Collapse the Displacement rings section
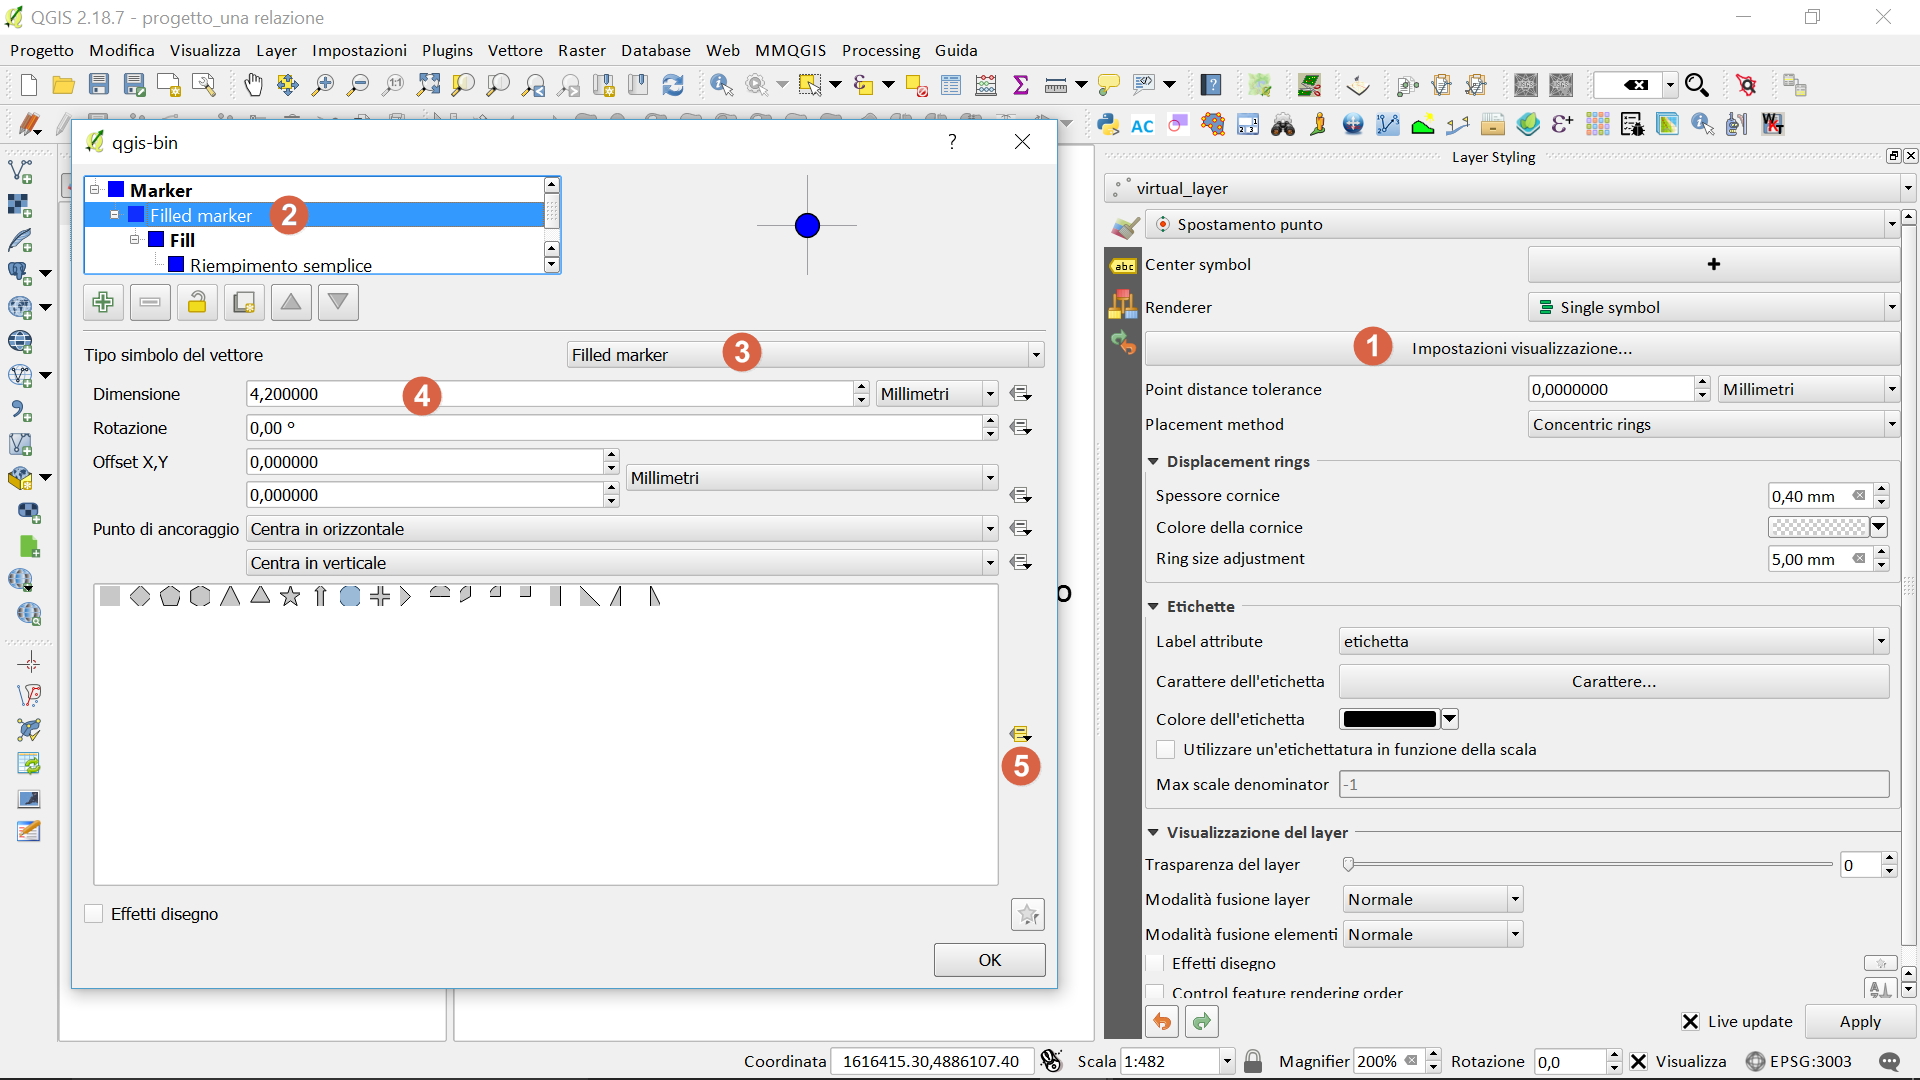Viewport: 1920px width, 1080px height. pos(1153,462)
